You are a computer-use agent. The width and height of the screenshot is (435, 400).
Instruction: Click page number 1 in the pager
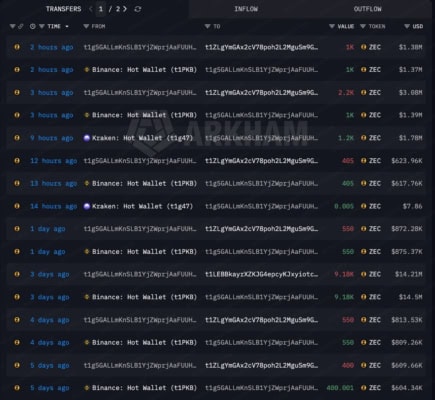(x=101, y=9)
